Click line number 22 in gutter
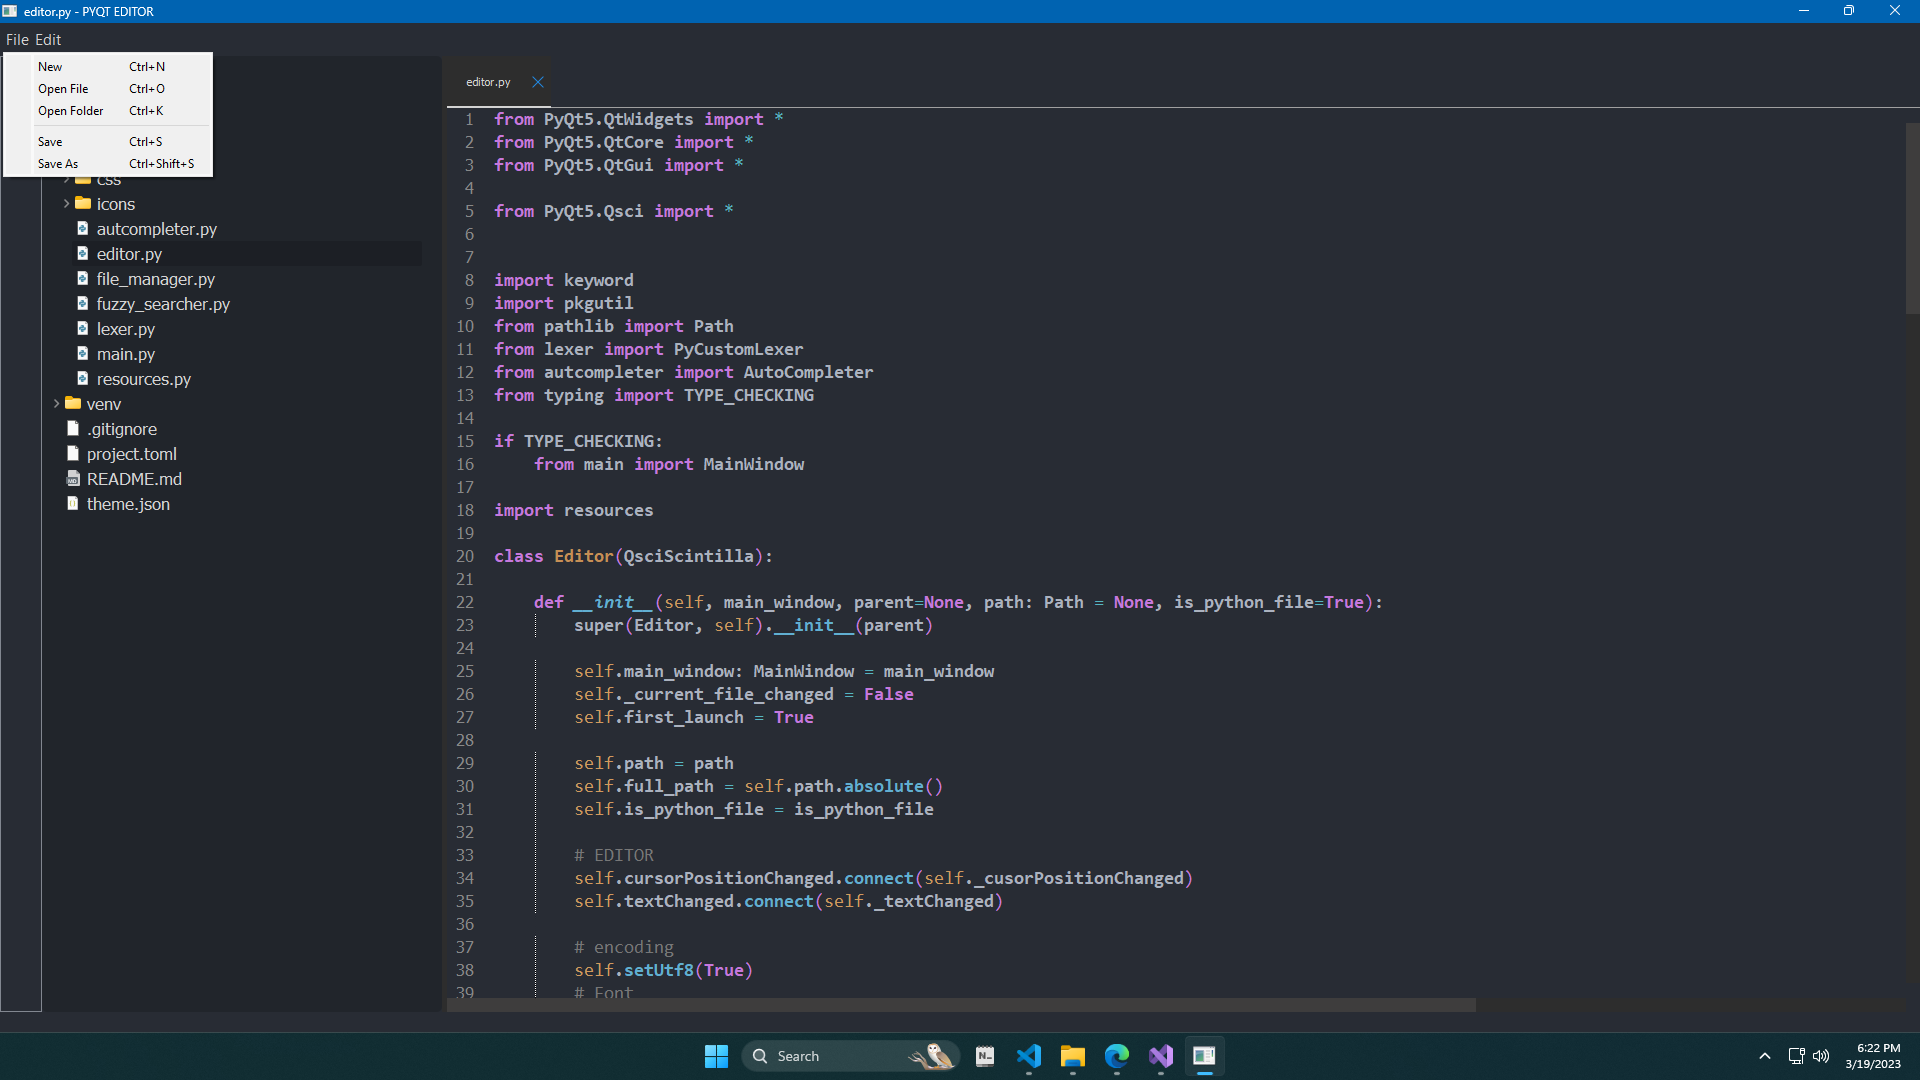Image resolution: width=1920 pixels, height=1080 pixels. tap(465, 603)
